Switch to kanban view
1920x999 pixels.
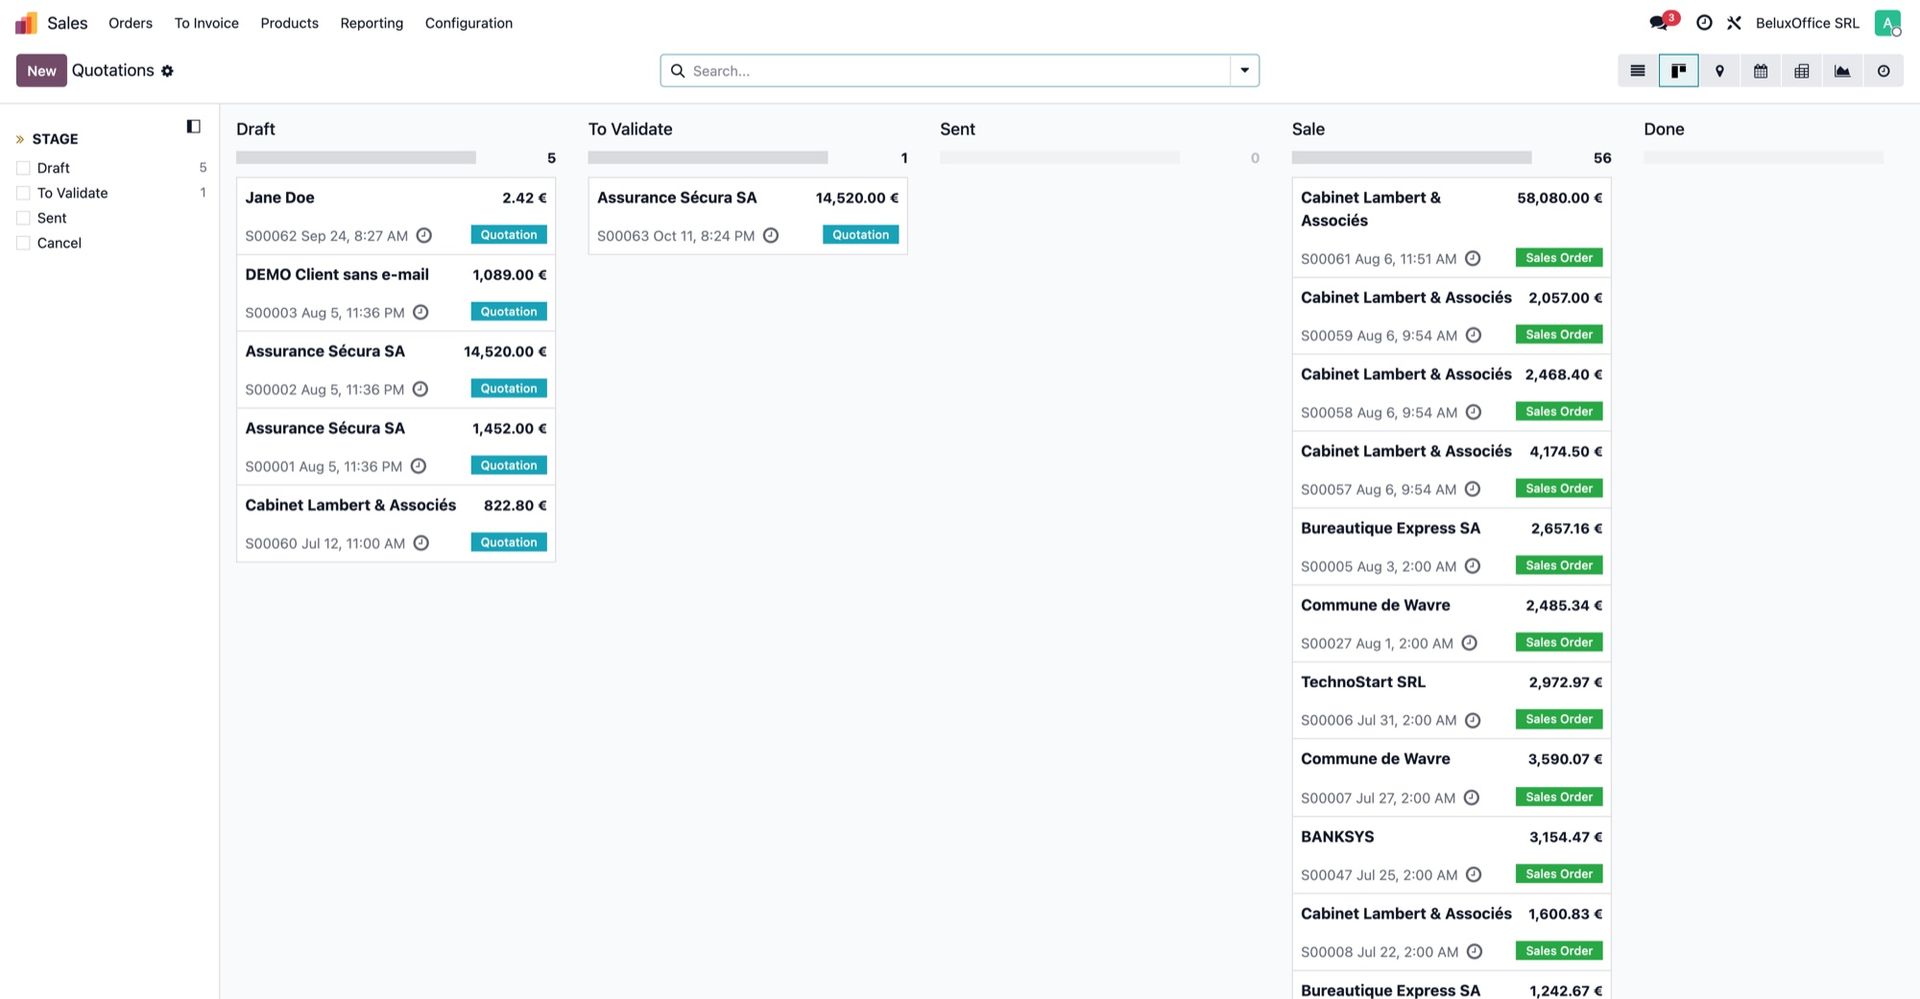(x=1679, y=71)
